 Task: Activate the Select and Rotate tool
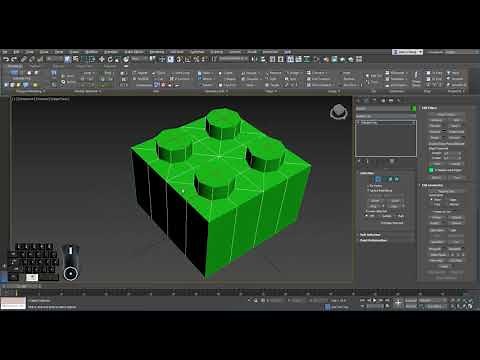pos(110,59)
